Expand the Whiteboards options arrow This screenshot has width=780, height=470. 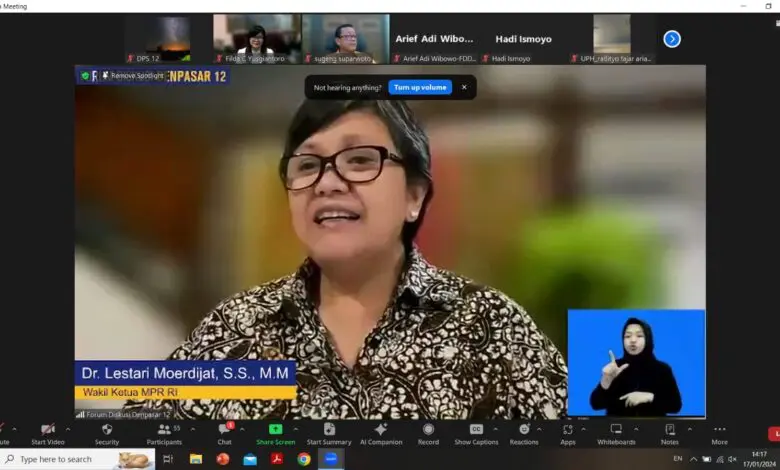pyautogui.click(x=636, y=429)
